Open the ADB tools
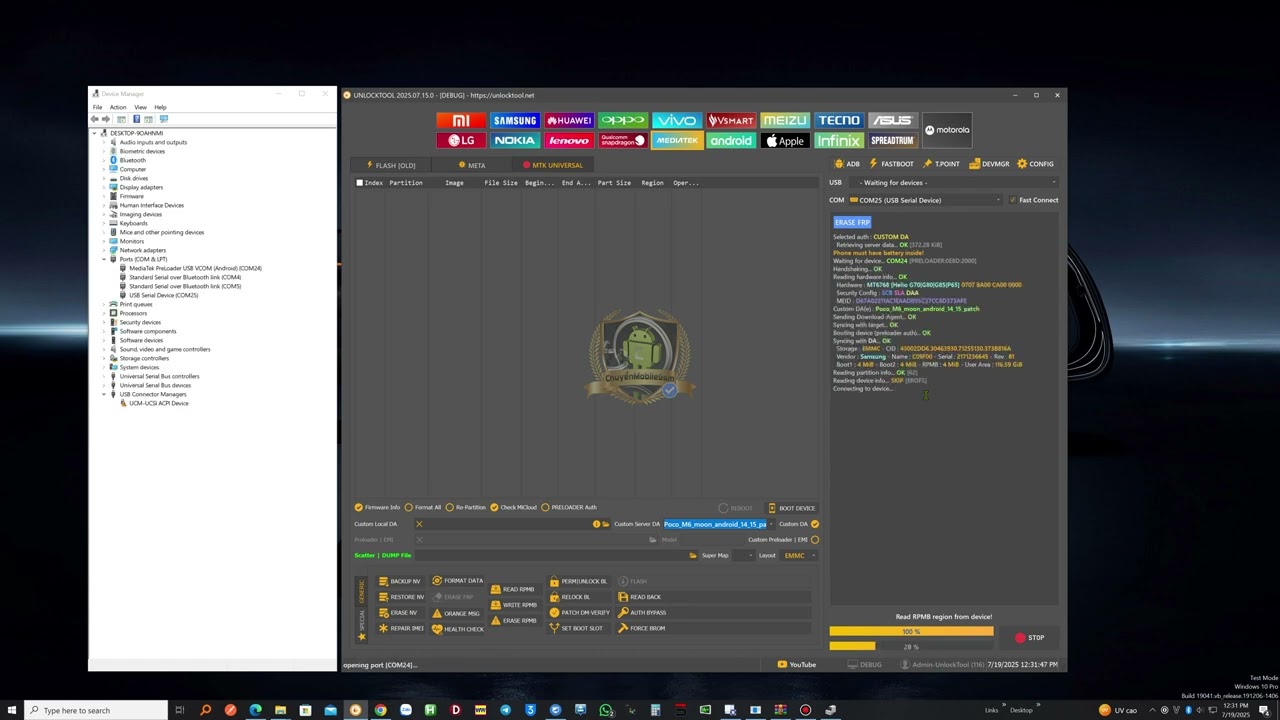1280x720 pixels. pos(847,164)
